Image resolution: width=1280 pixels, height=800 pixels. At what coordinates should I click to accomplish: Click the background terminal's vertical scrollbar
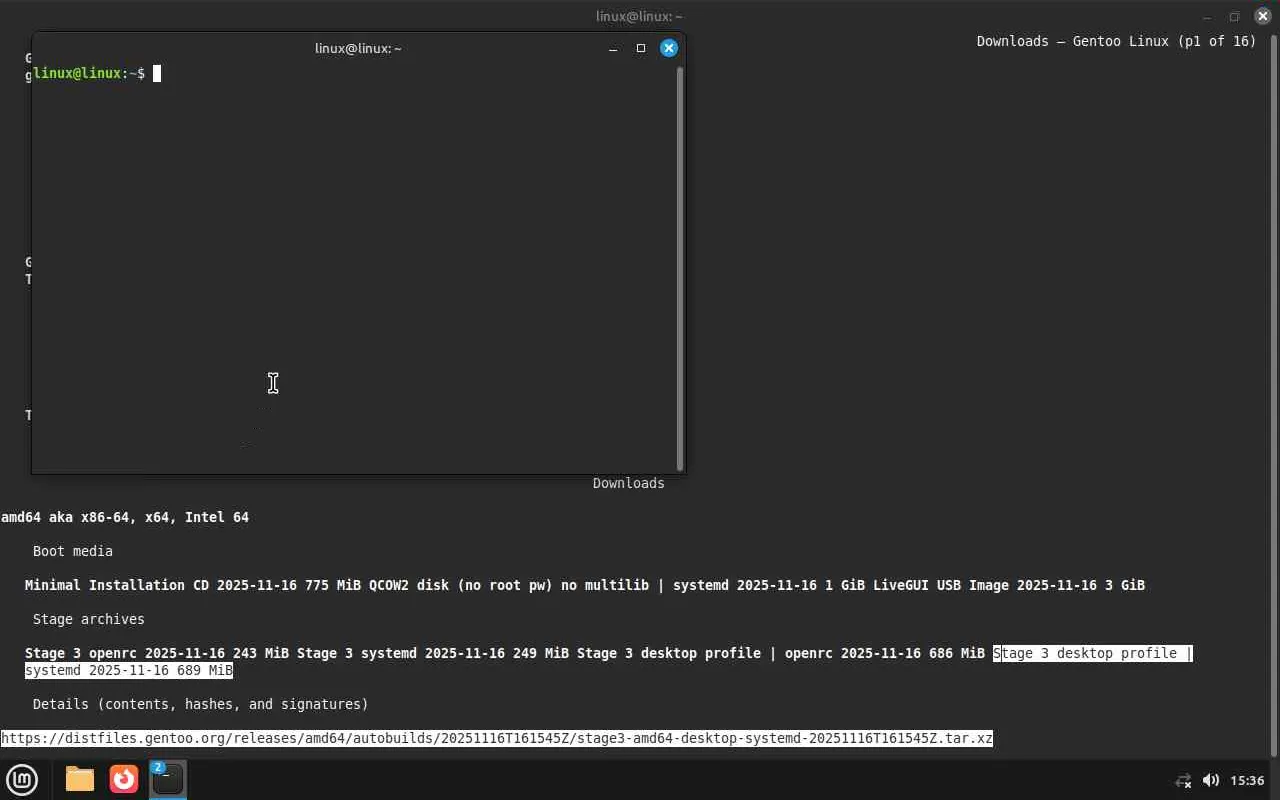pyautogui.click(x=1275, y=395)
